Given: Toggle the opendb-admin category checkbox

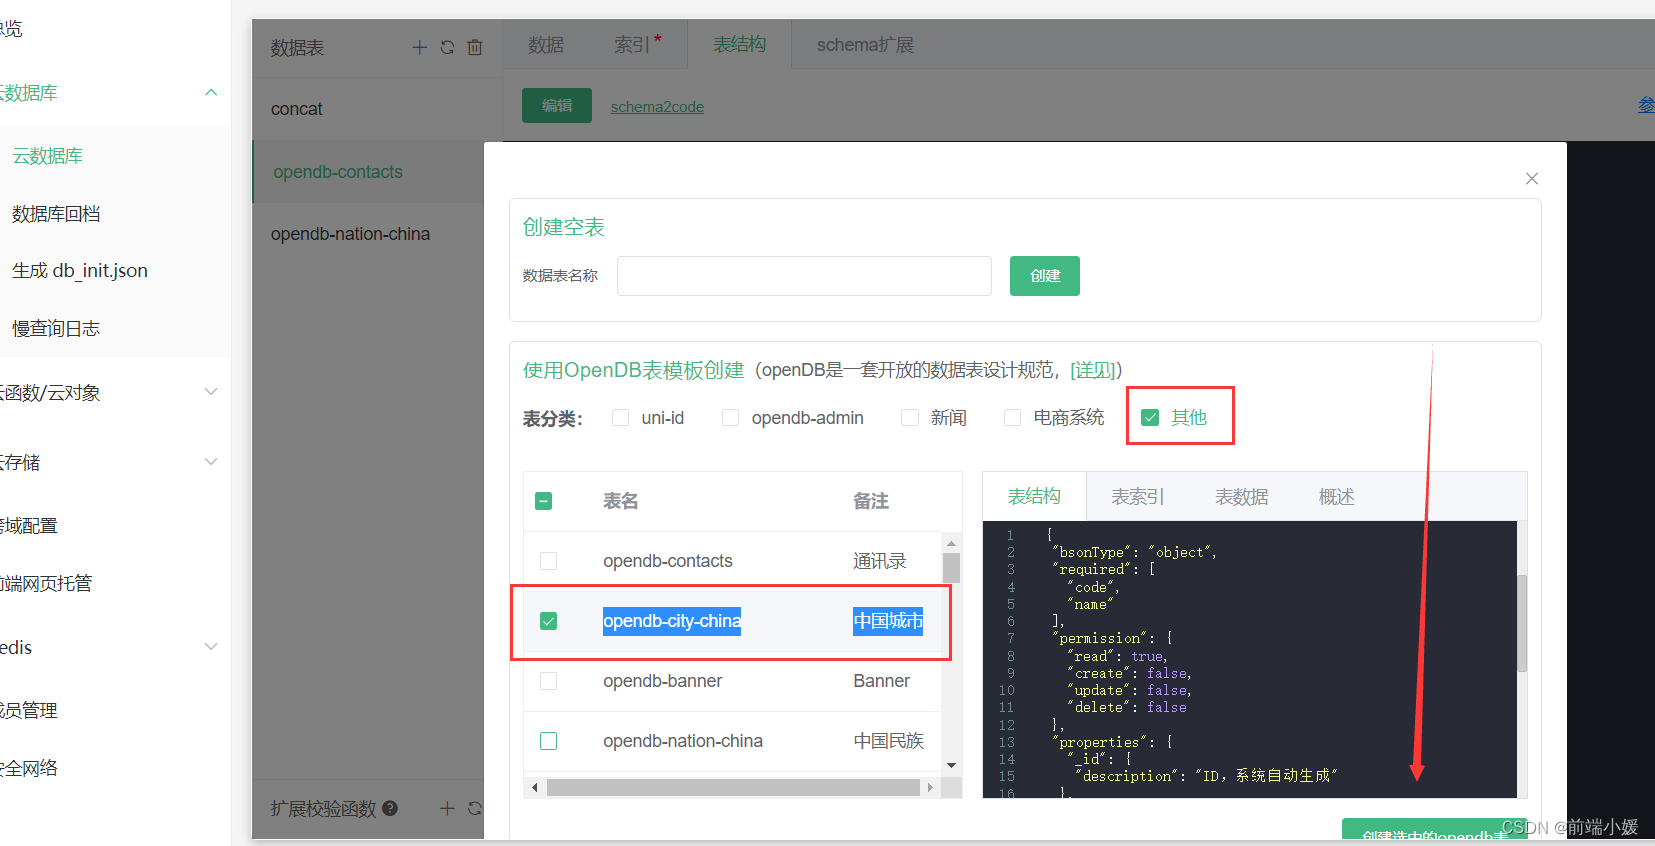Looking at the screenshot, I should tap(730, 417).
